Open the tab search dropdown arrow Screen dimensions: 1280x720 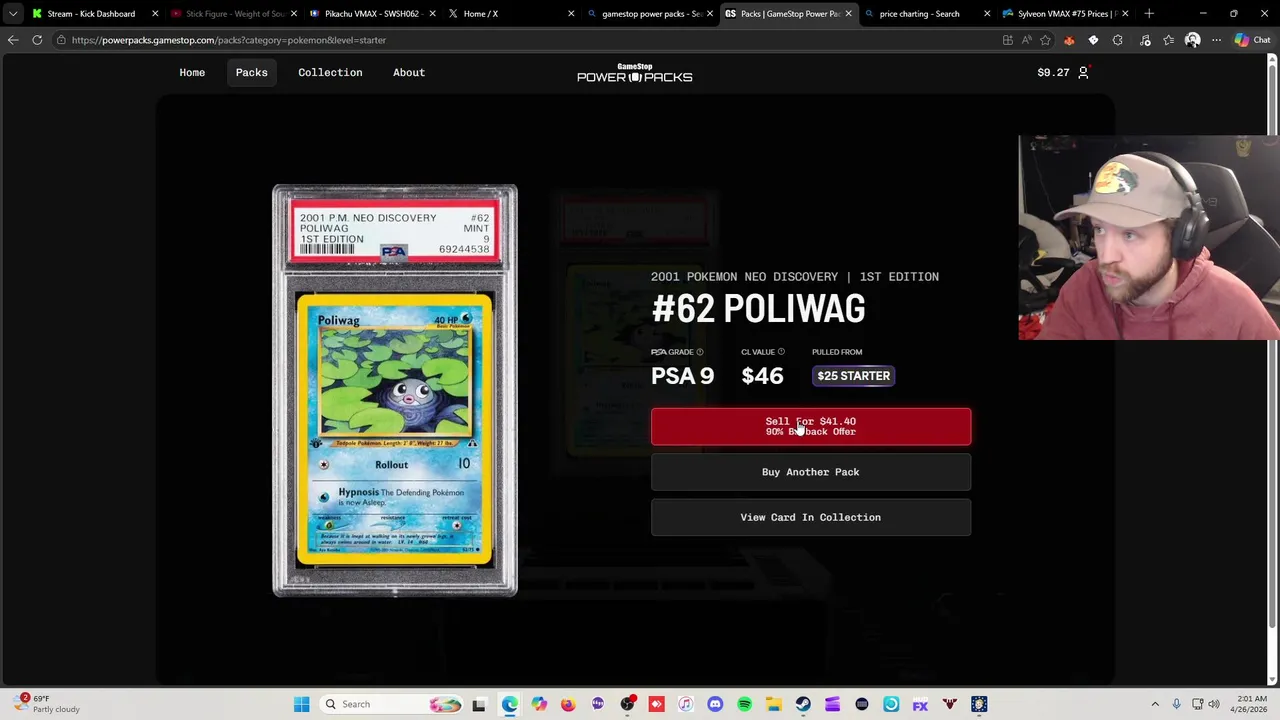click(x=13, y=13)
